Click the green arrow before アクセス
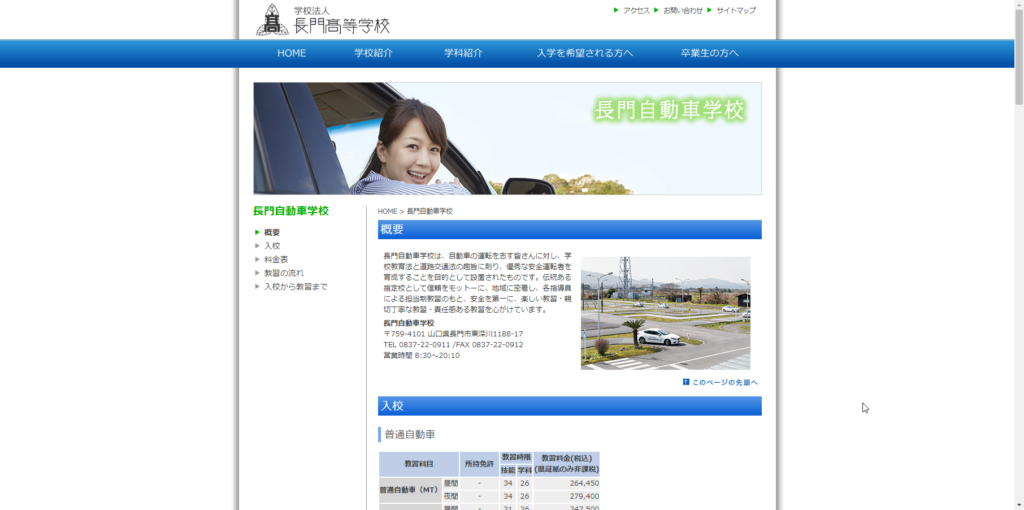 click(x=616, y=10)
